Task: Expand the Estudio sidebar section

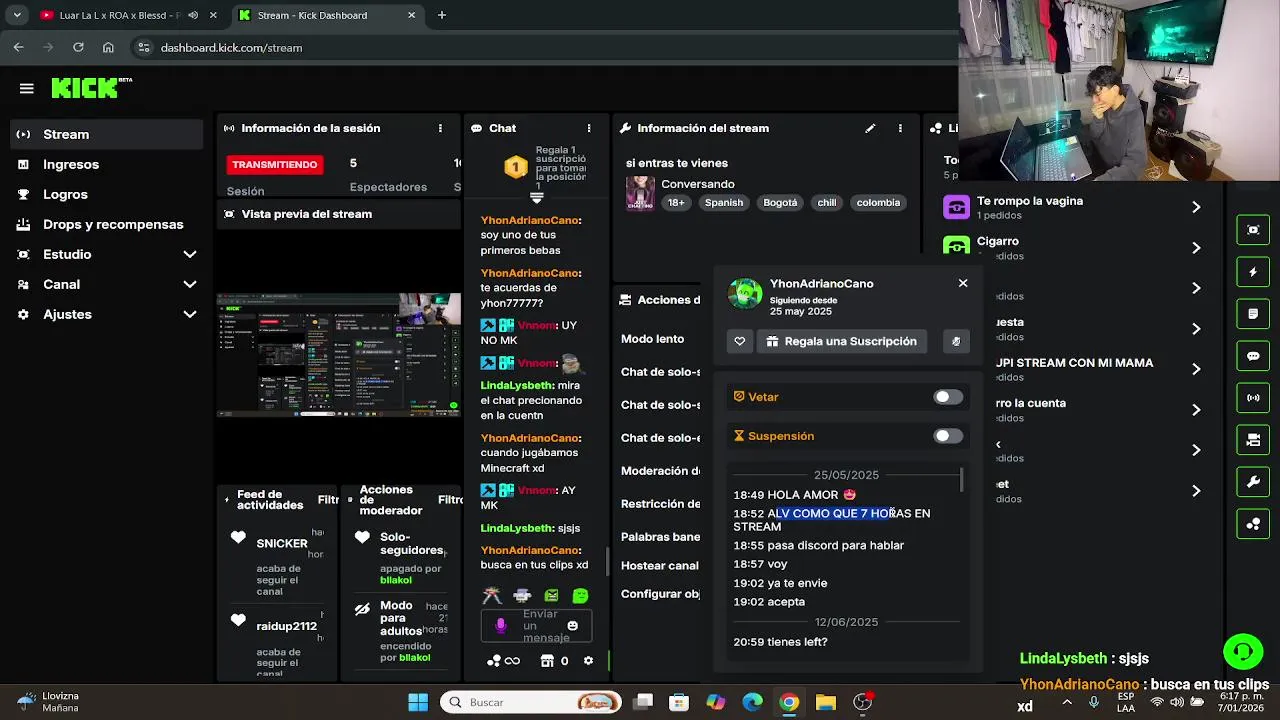Action: click(189, 255)
